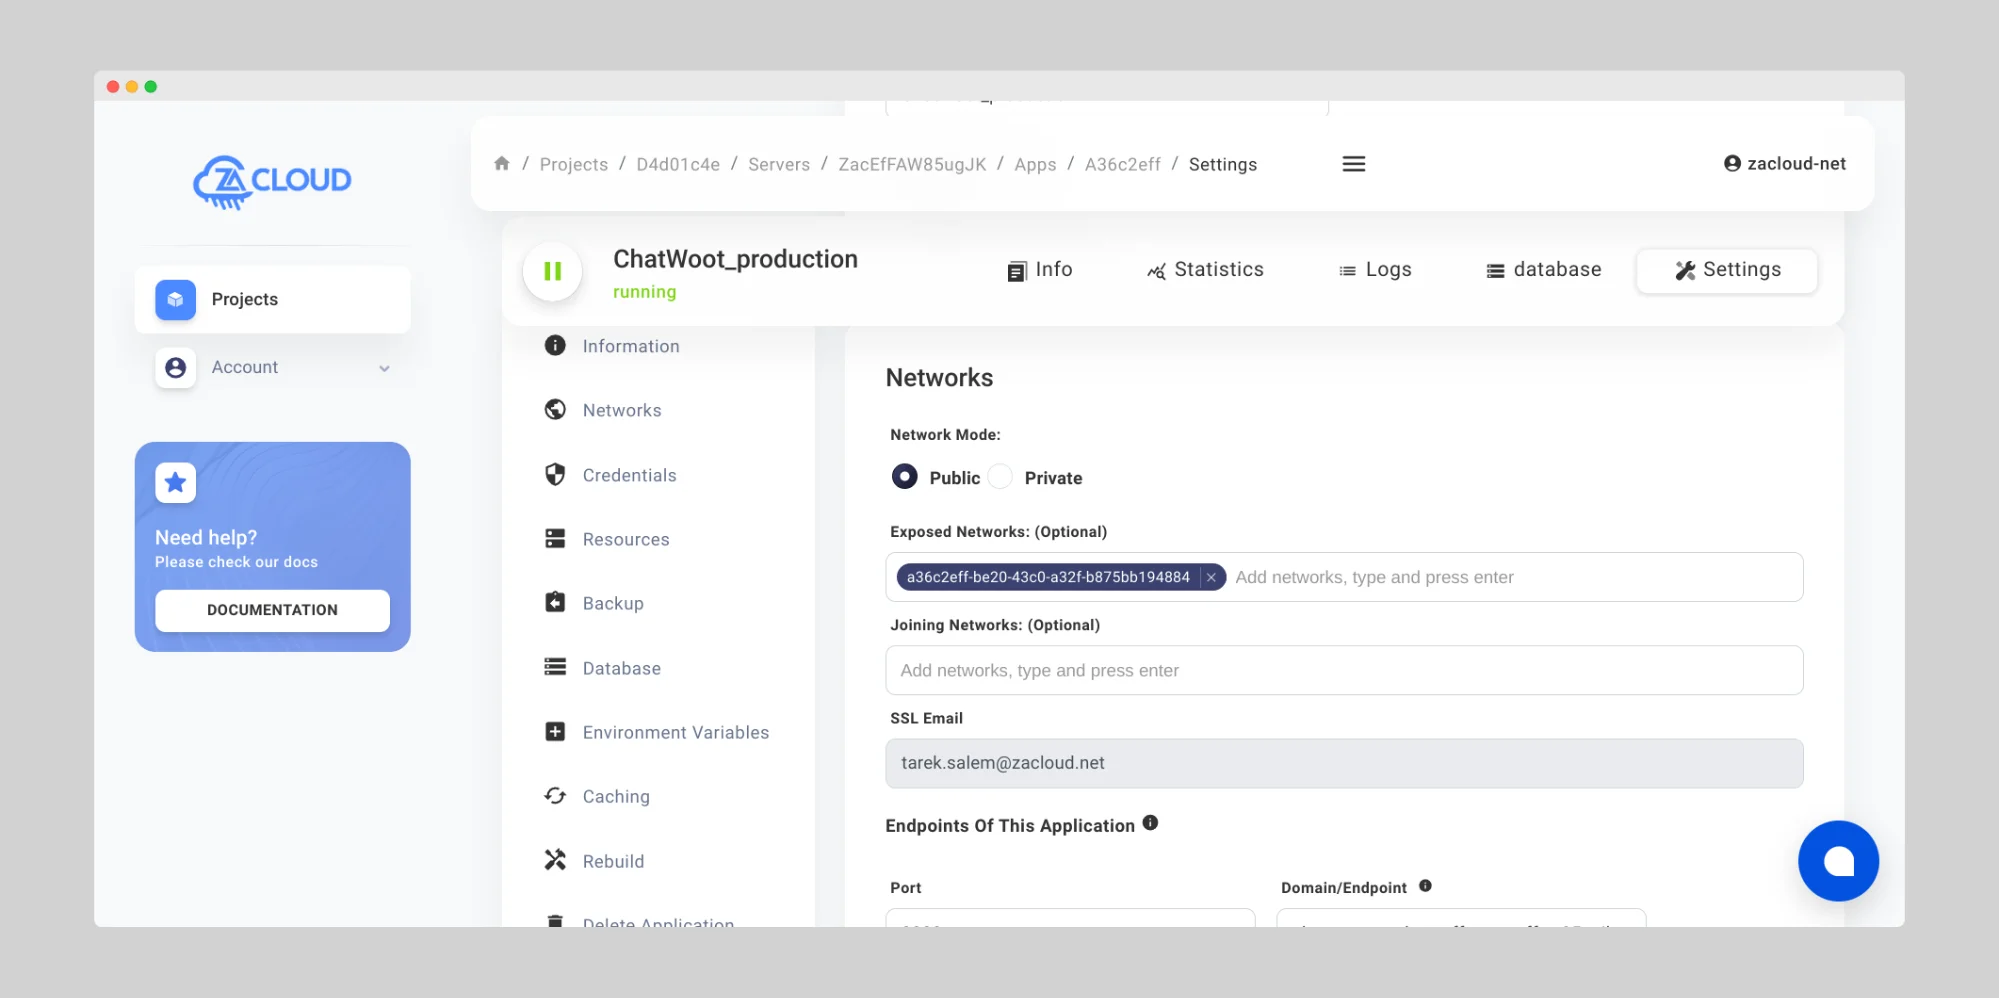The height and width of the screenshot is (998, 1999).
Task: Navigate to Projects via the breadcrumb
Action: pos(573,164)
